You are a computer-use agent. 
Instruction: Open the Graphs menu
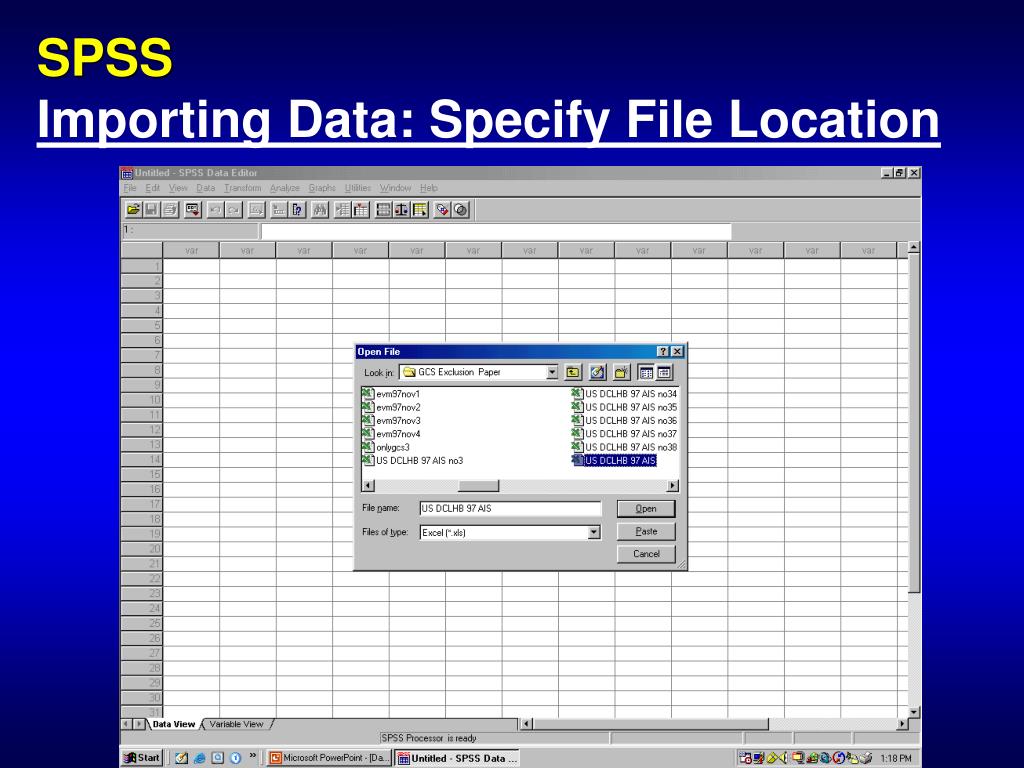point(322,188)
